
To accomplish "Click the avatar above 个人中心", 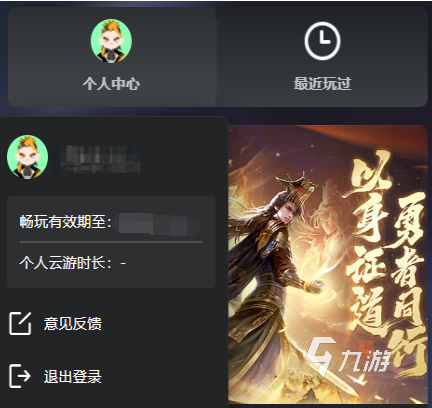I will pyautogui.click(x=111, y=41).
